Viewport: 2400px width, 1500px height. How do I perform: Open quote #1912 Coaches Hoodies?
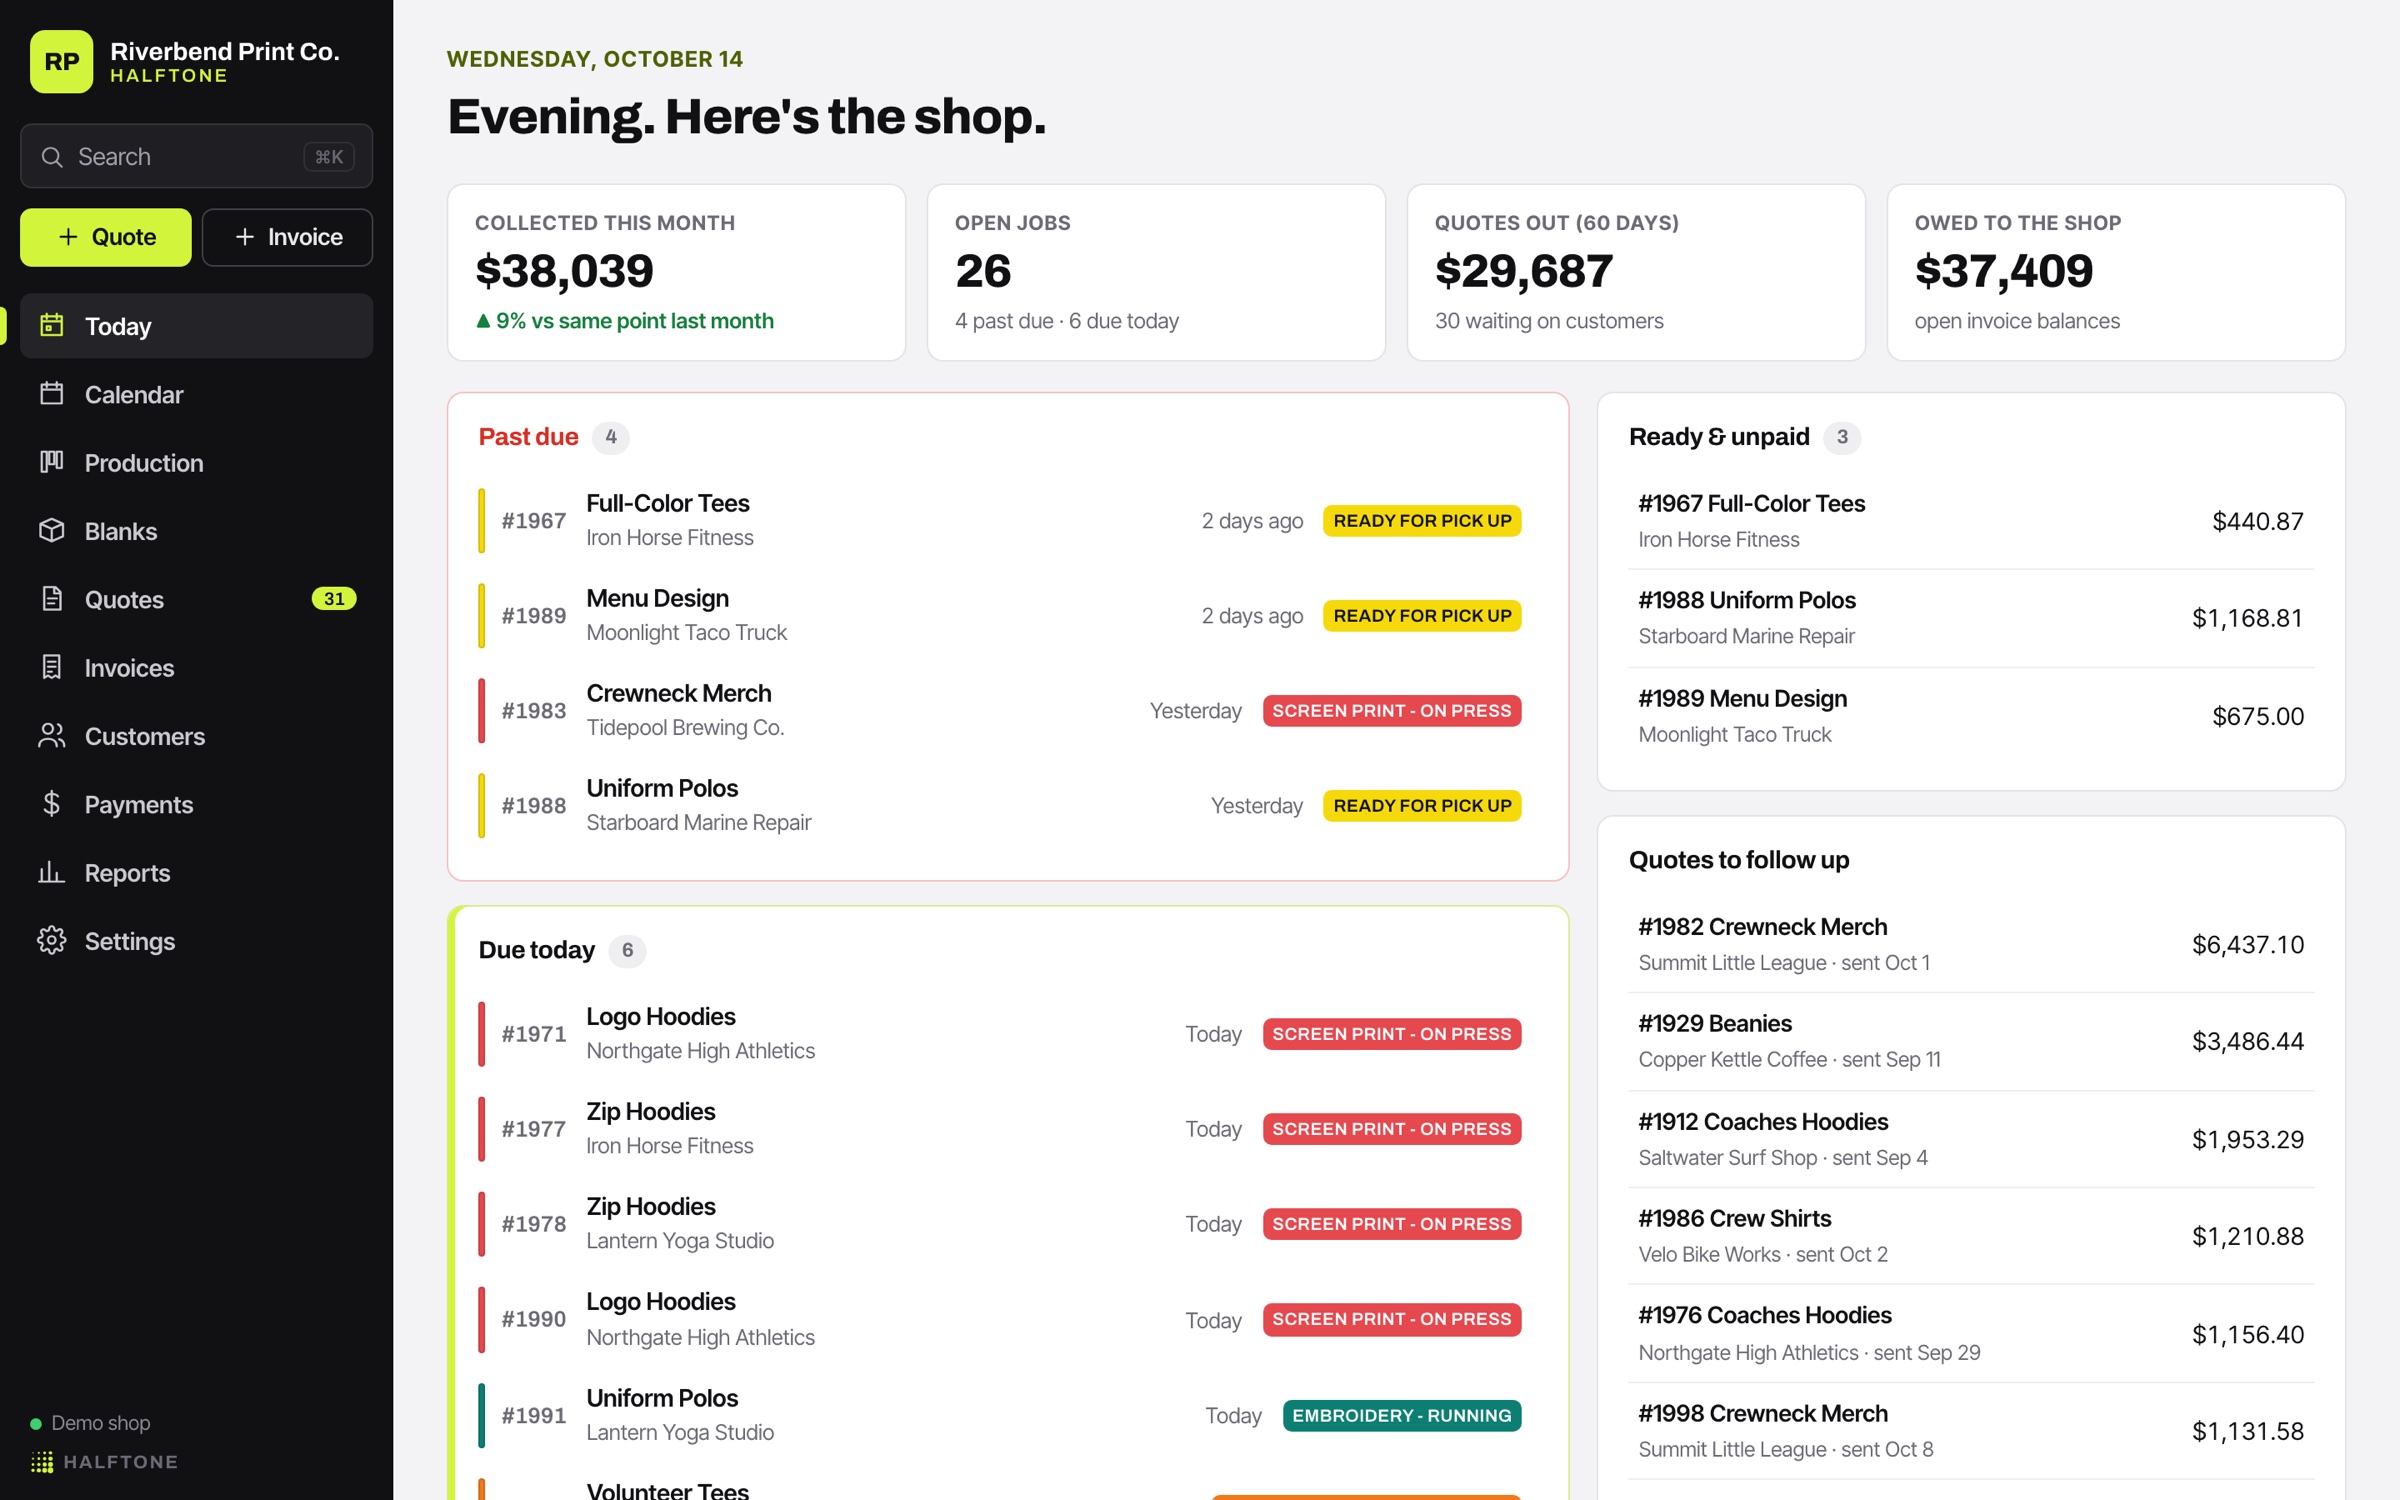click(1971, 1139)
